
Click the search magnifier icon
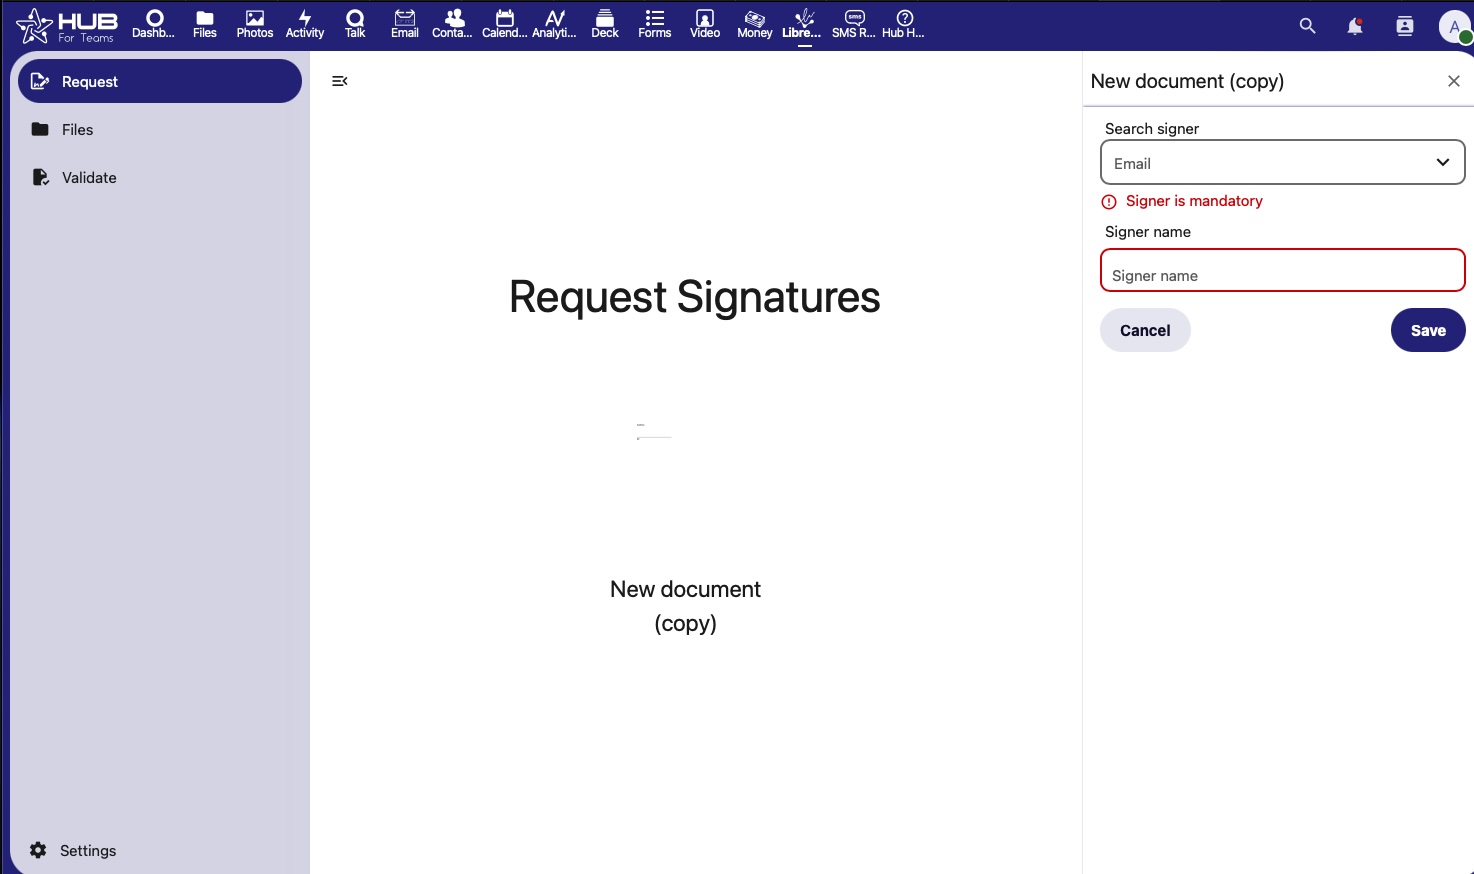[x=1307, y=26]
